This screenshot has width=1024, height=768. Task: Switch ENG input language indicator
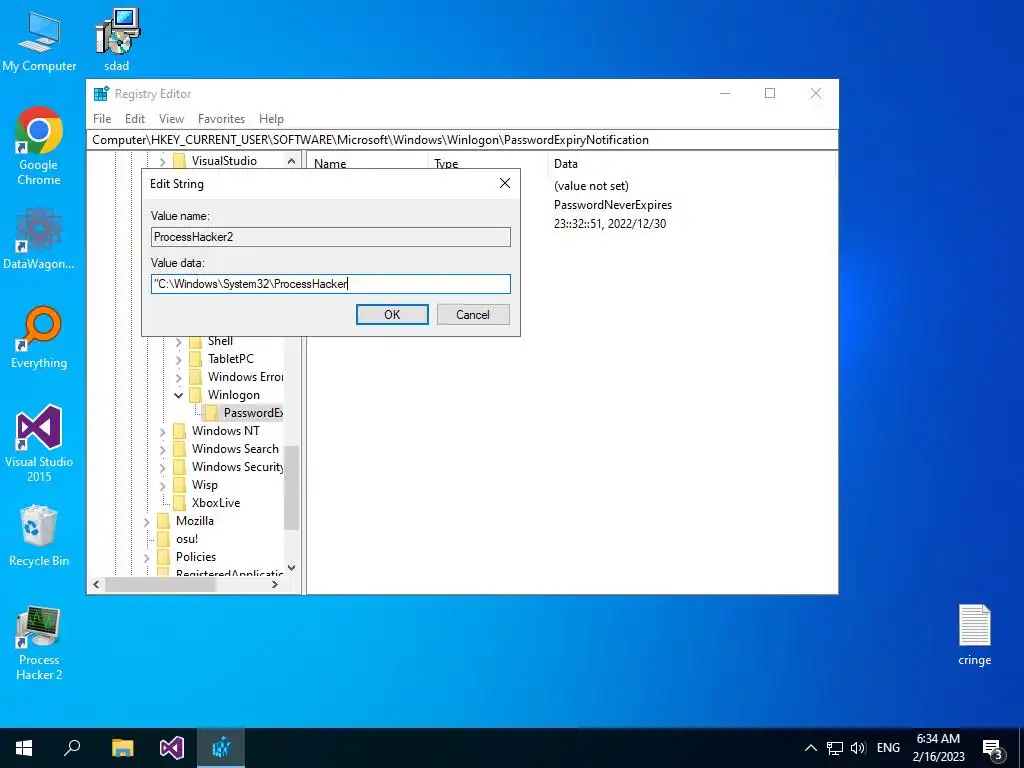(x=888, y=748)
